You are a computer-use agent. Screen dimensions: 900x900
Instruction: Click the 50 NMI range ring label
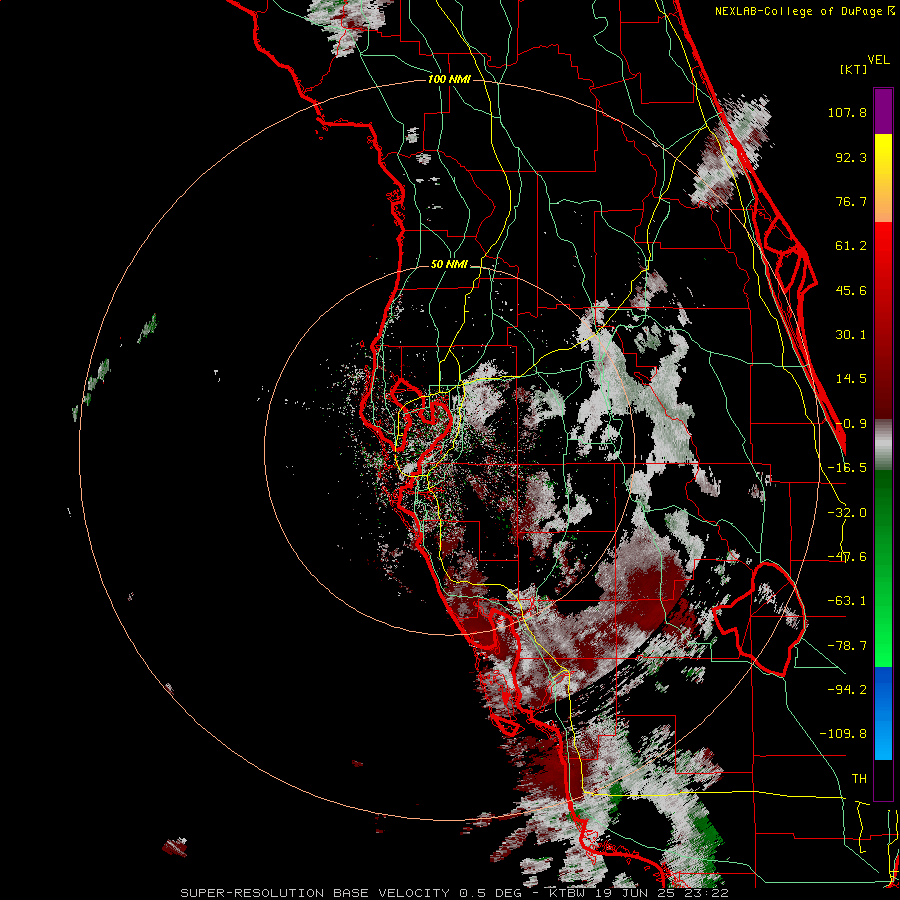coord(449,265)
